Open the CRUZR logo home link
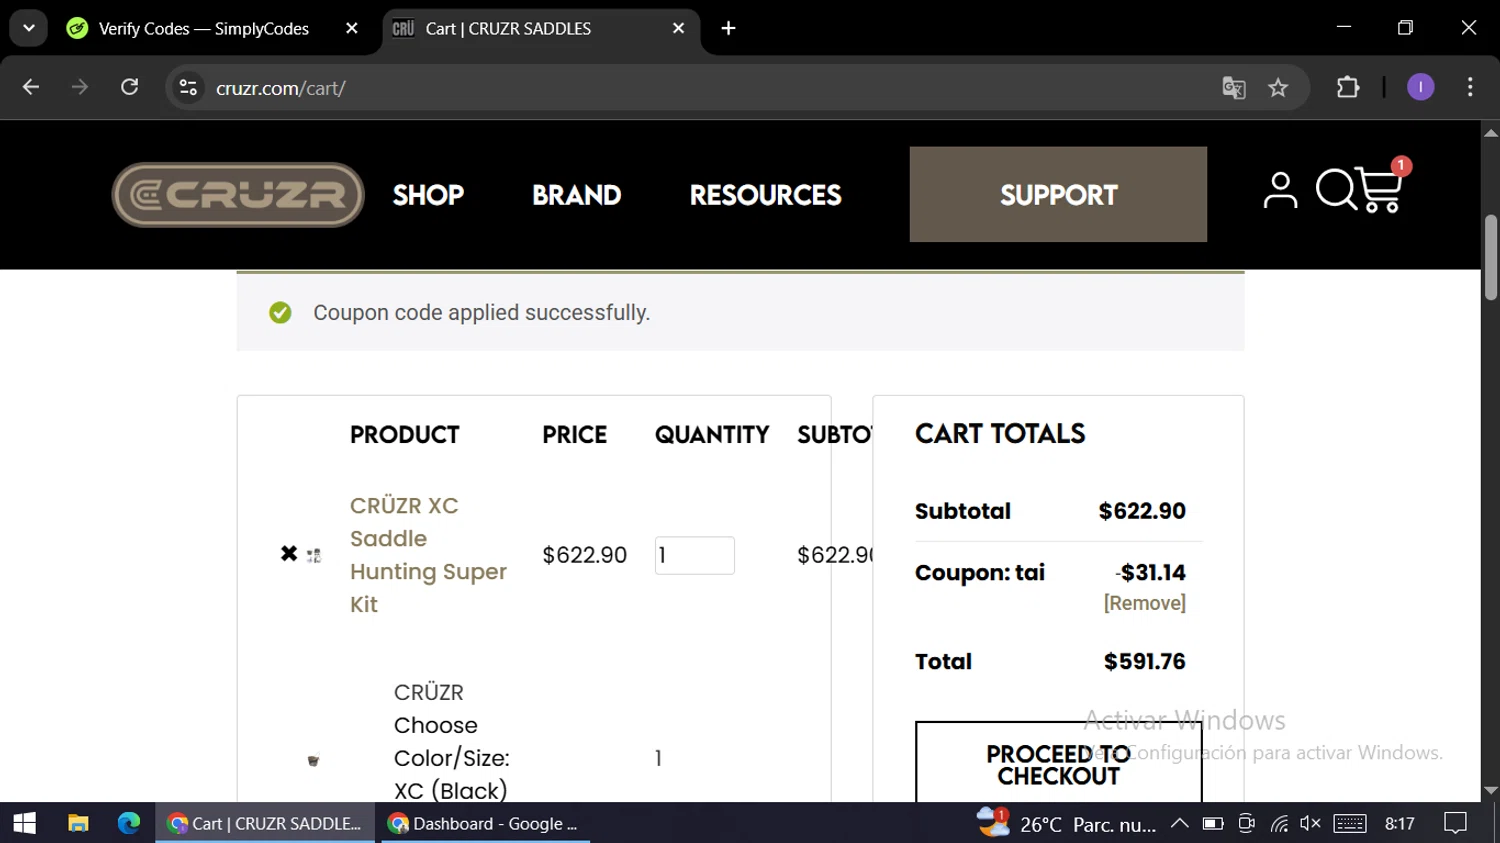1500x843 pixels. (x=238, y=194)
